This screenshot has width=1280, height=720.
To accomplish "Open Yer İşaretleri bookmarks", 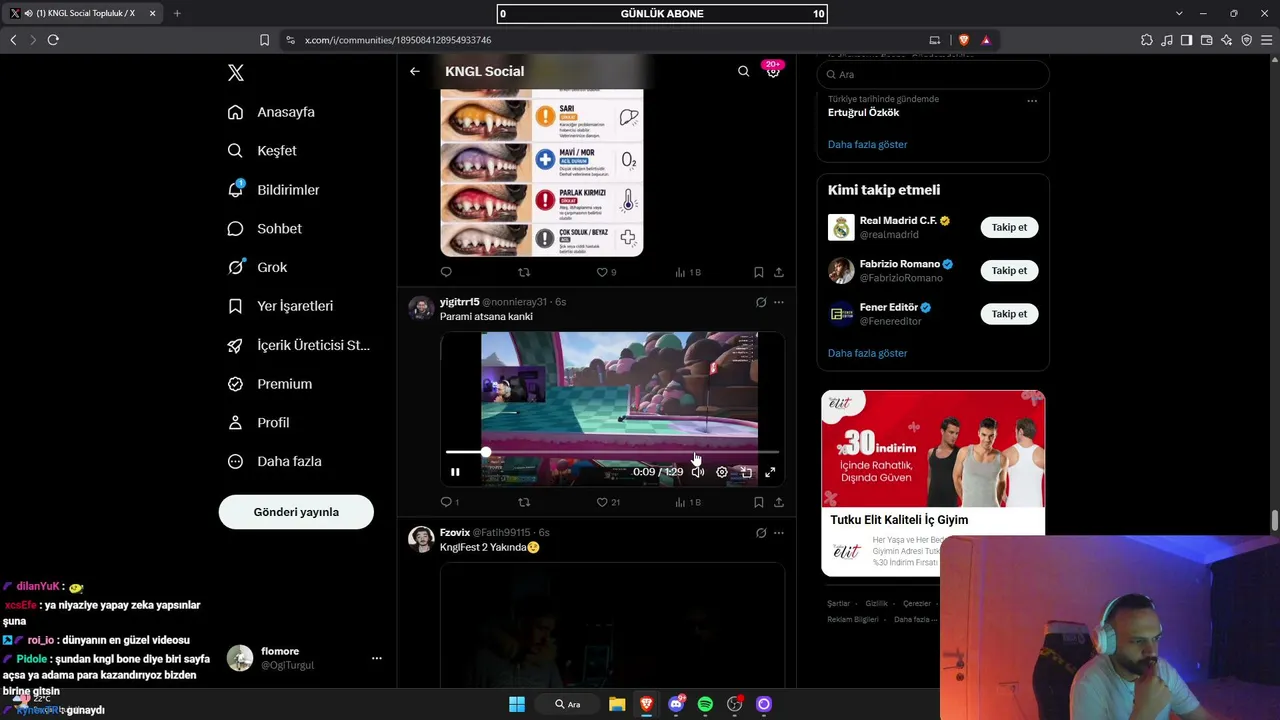I will pyautogui.click(x=281, y=306).
